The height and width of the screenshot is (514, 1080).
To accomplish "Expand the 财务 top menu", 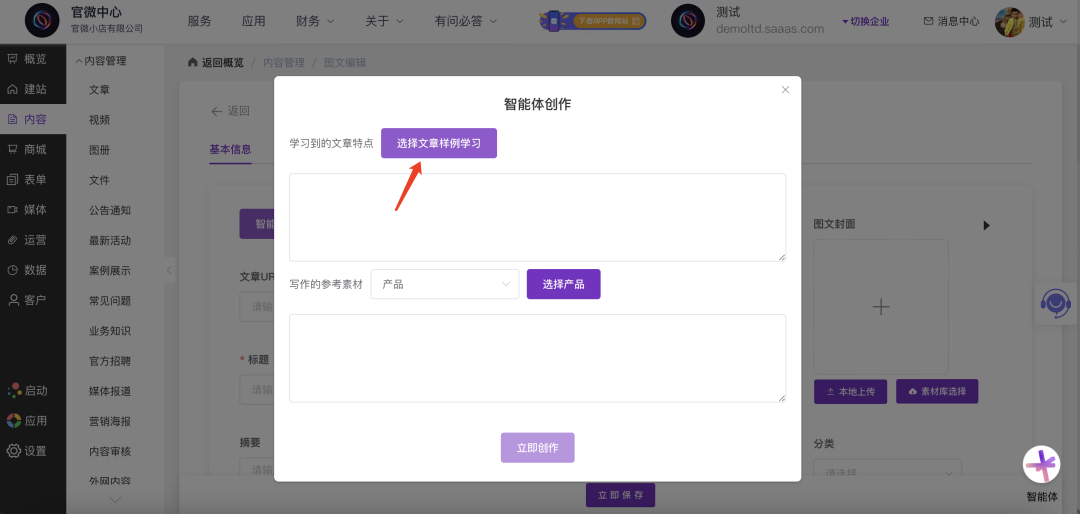I will pos(315,21).
